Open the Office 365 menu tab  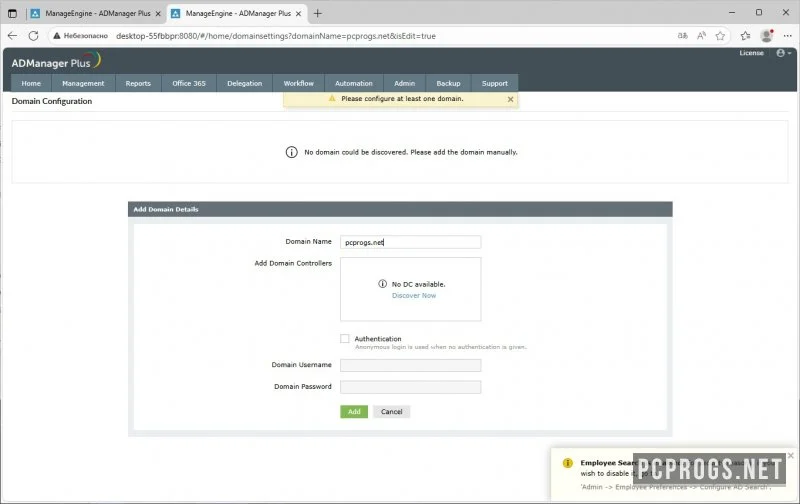189,83
